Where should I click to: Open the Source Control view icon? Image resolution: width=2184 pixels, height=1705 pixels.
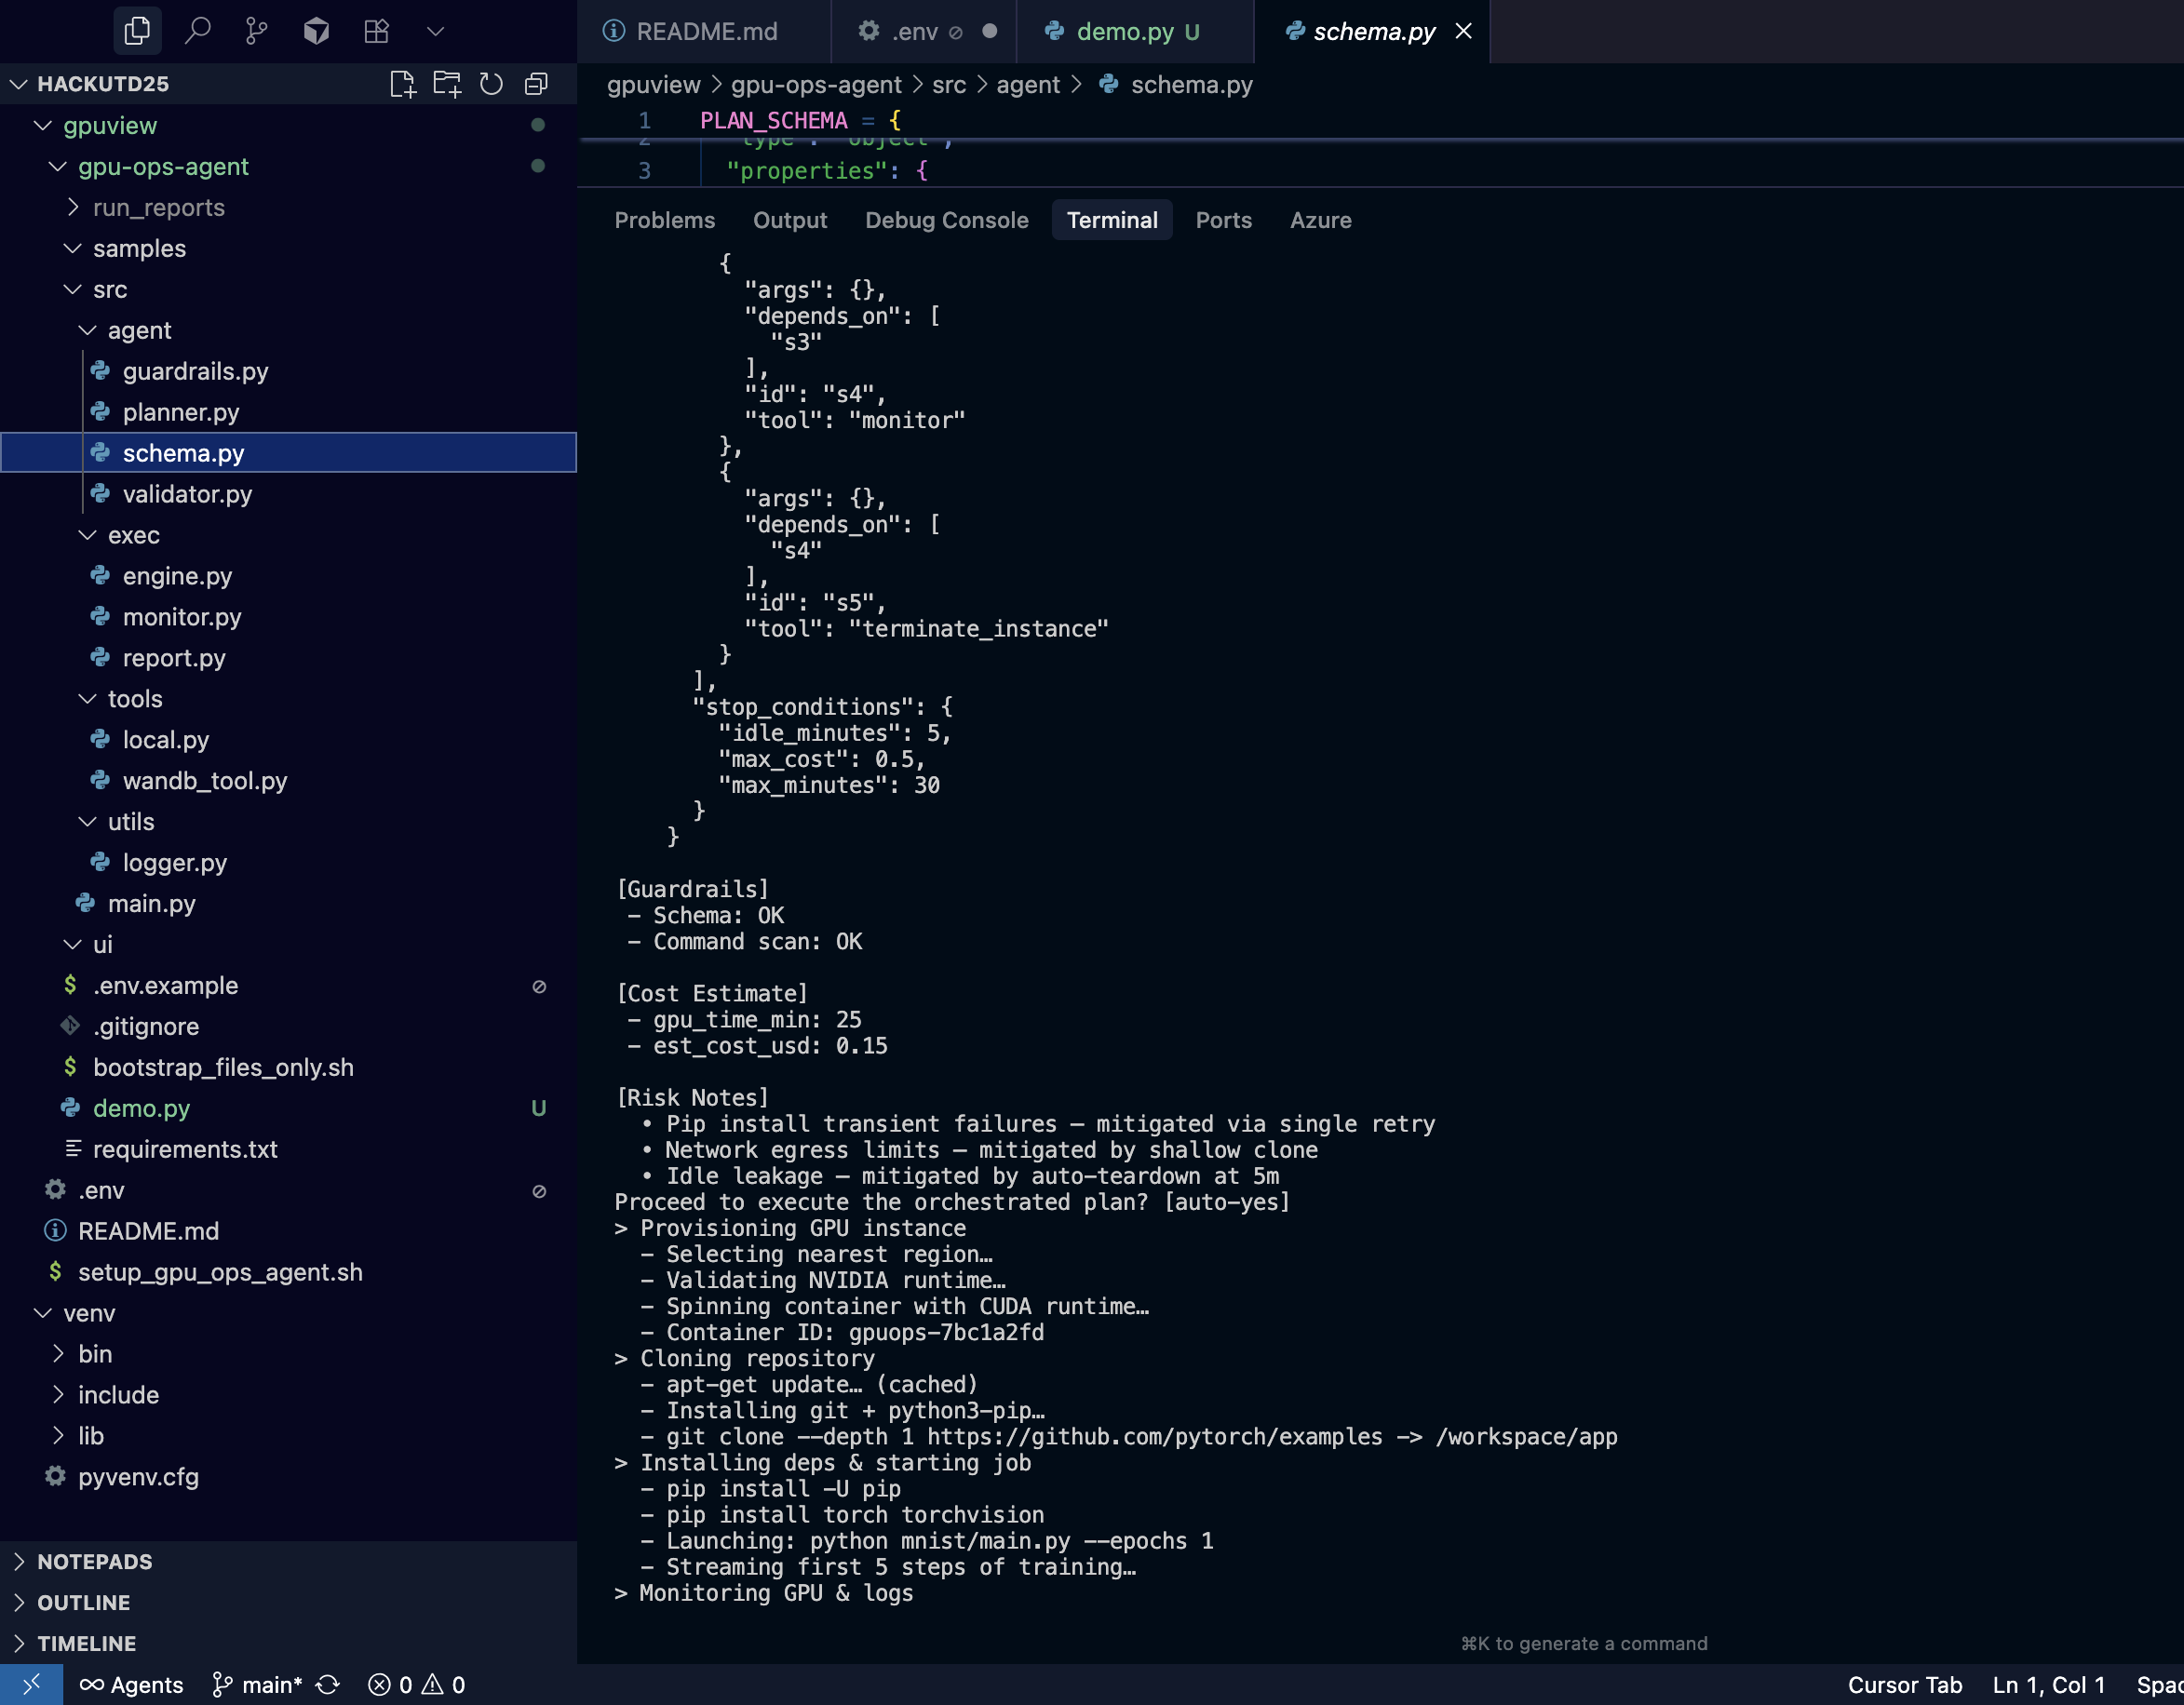pyautogui.click(x=257, y=31)
